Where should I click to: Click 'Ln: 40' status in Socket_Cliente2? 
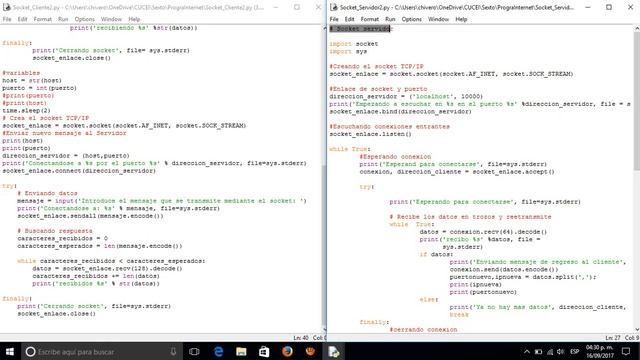301,338
